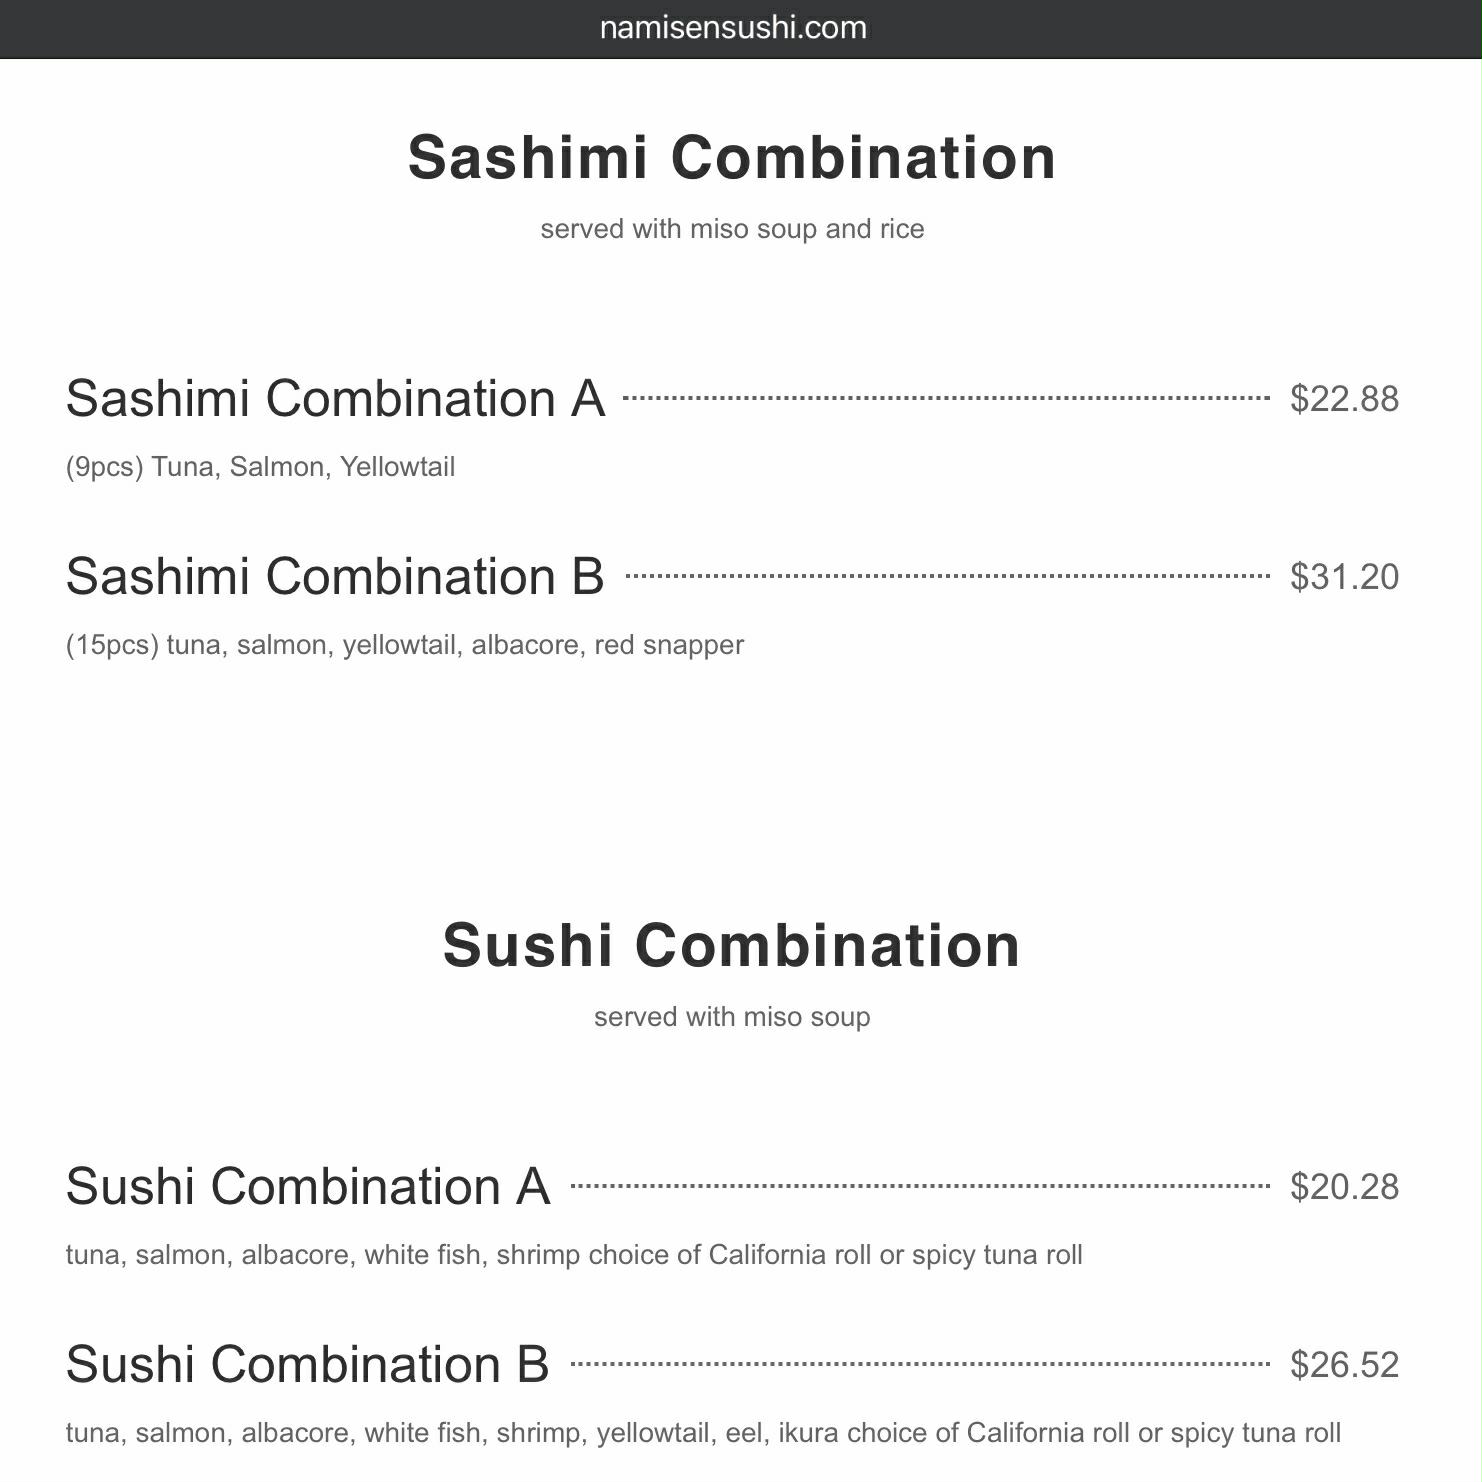The height and width of the screenshot is (1482, 1482).
Task: Click the $20.28 price
Action: coord(1344,1187)
